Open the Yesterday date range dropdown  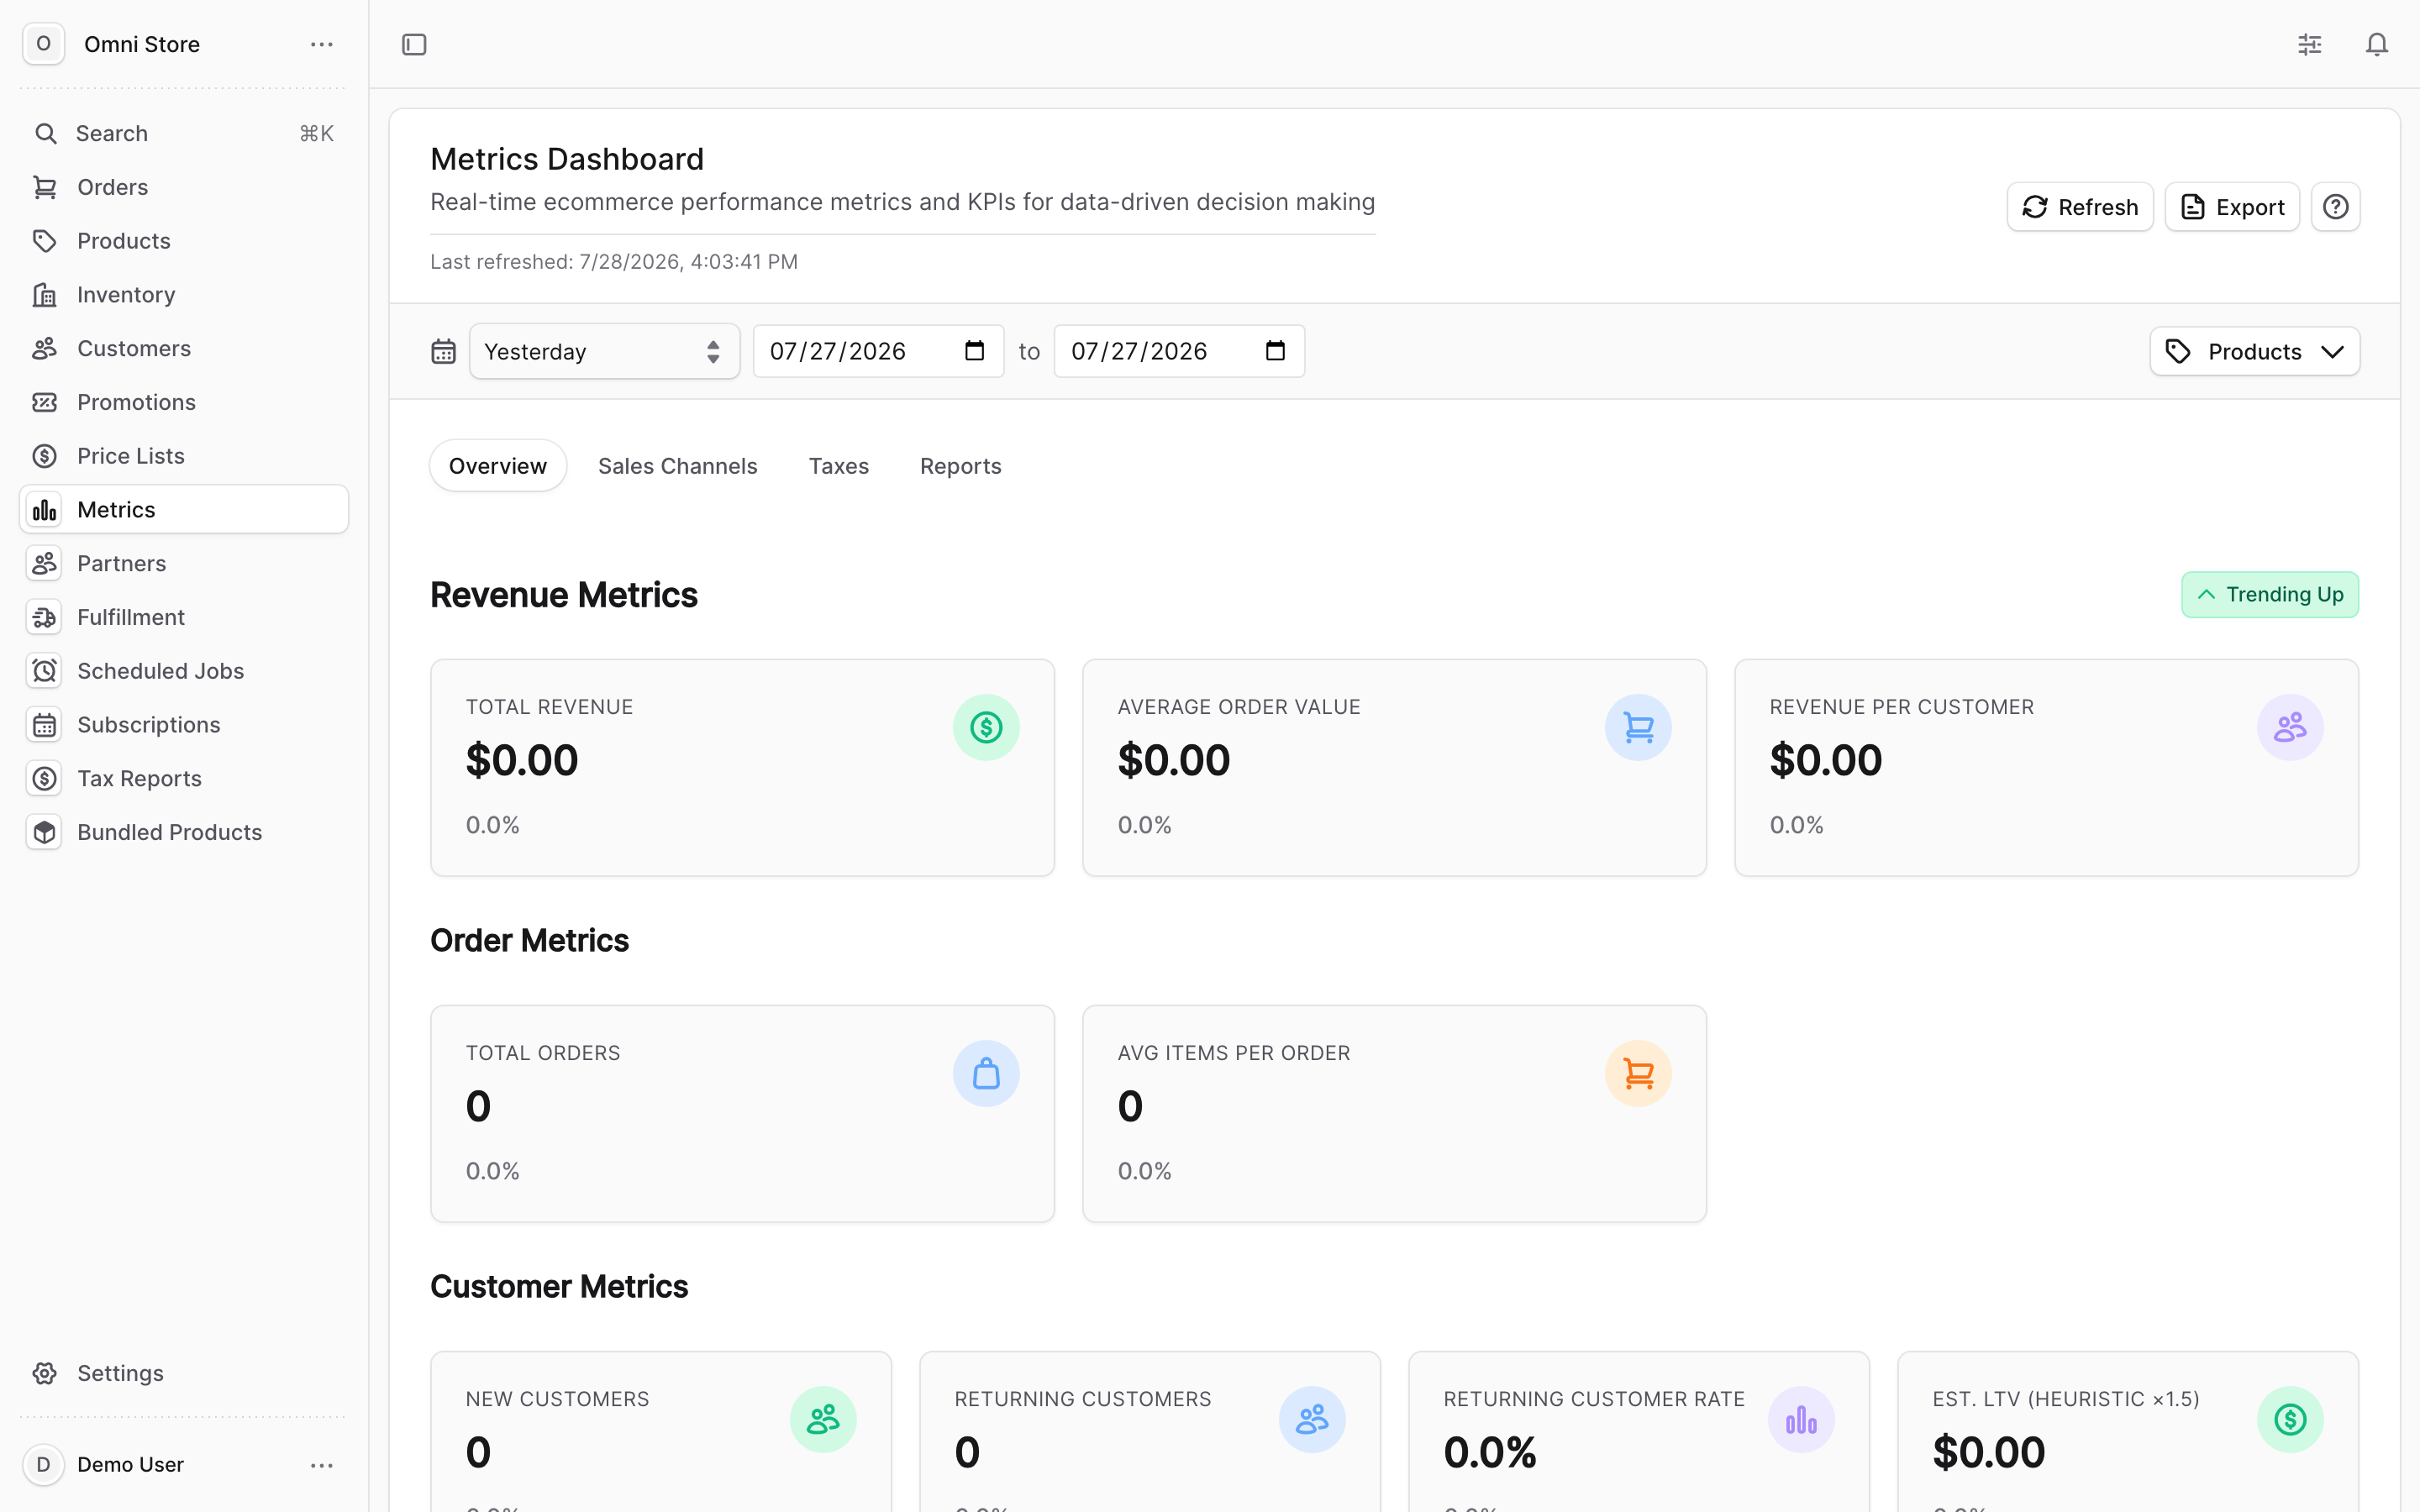(604, 351)
